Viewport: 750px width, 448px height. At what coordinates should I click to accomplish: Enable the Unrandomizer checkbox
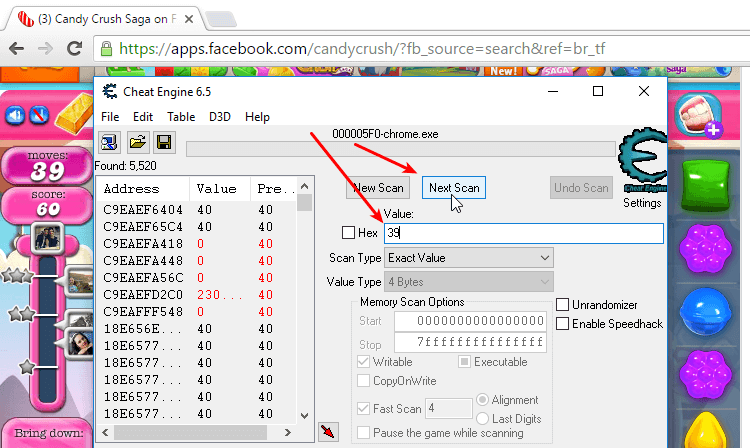pos(562,305)
